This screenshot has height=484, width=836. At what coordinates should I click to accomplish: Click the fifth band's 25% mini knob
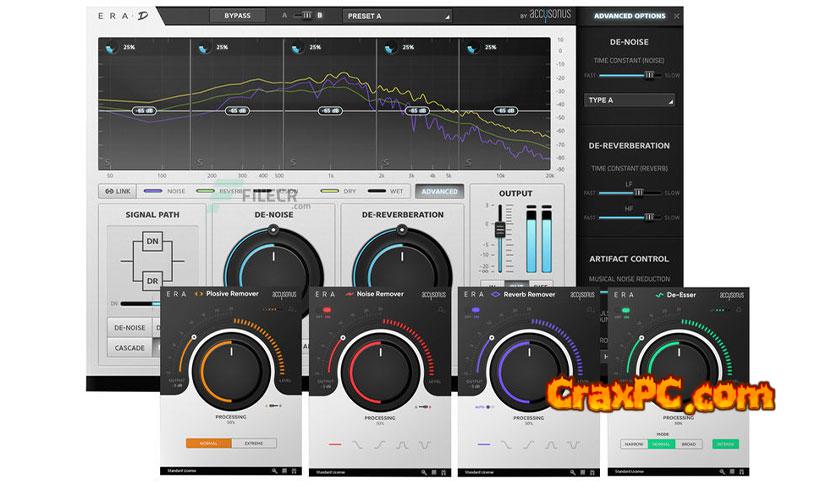click(472, 49)
